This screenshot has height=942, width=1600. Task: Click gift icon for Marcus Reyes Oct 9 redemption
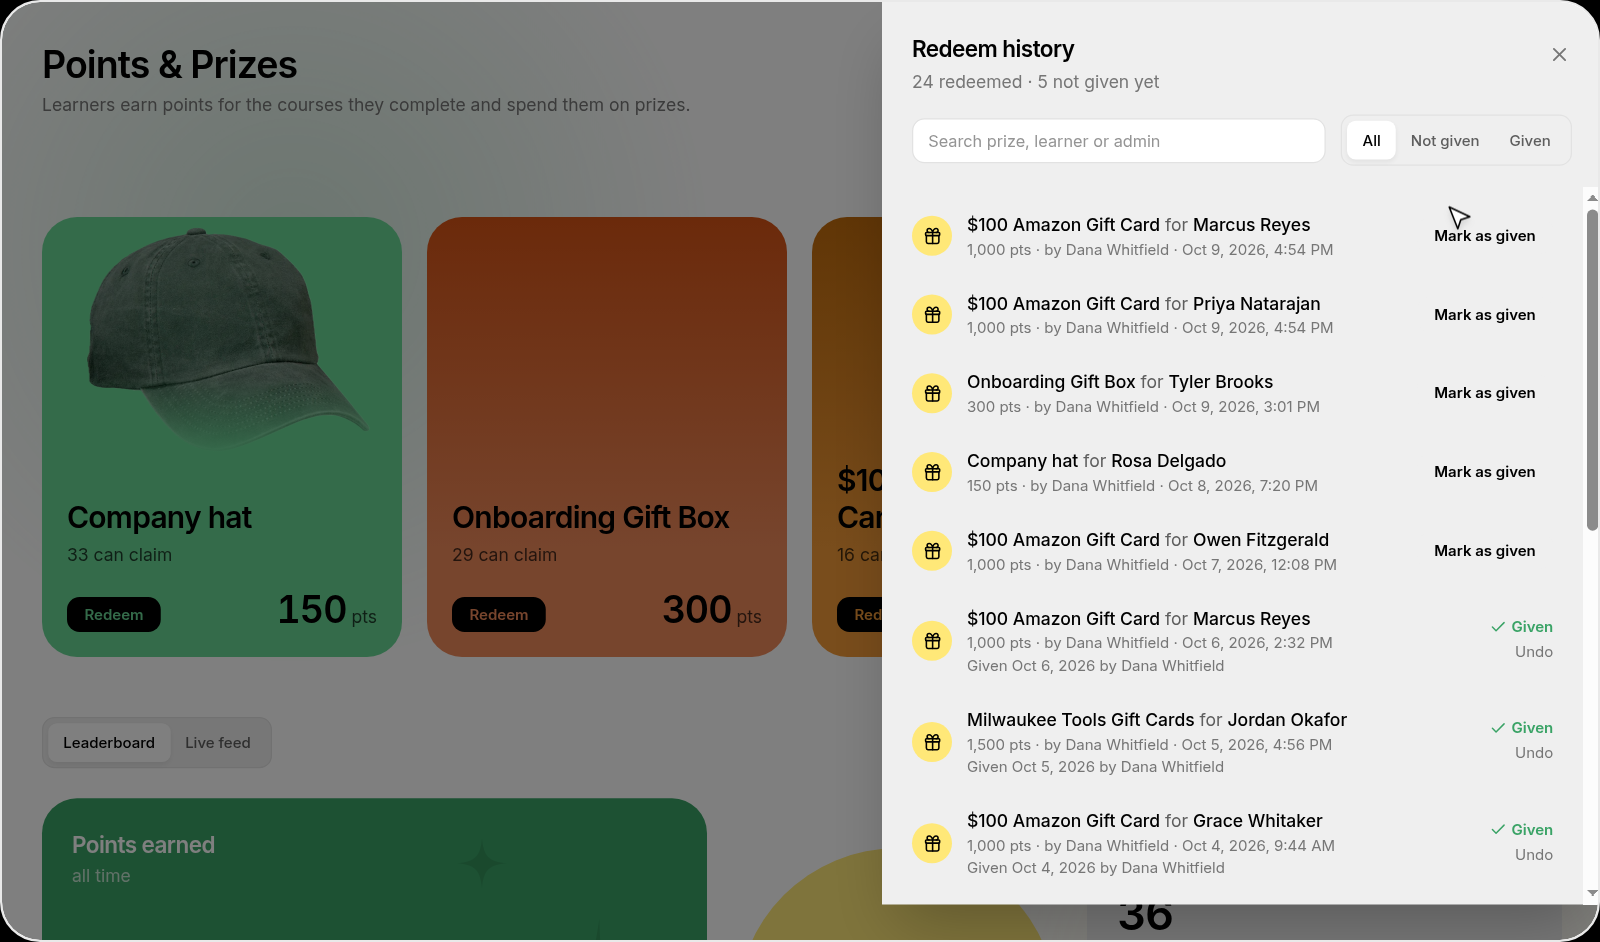coord(932,236)
